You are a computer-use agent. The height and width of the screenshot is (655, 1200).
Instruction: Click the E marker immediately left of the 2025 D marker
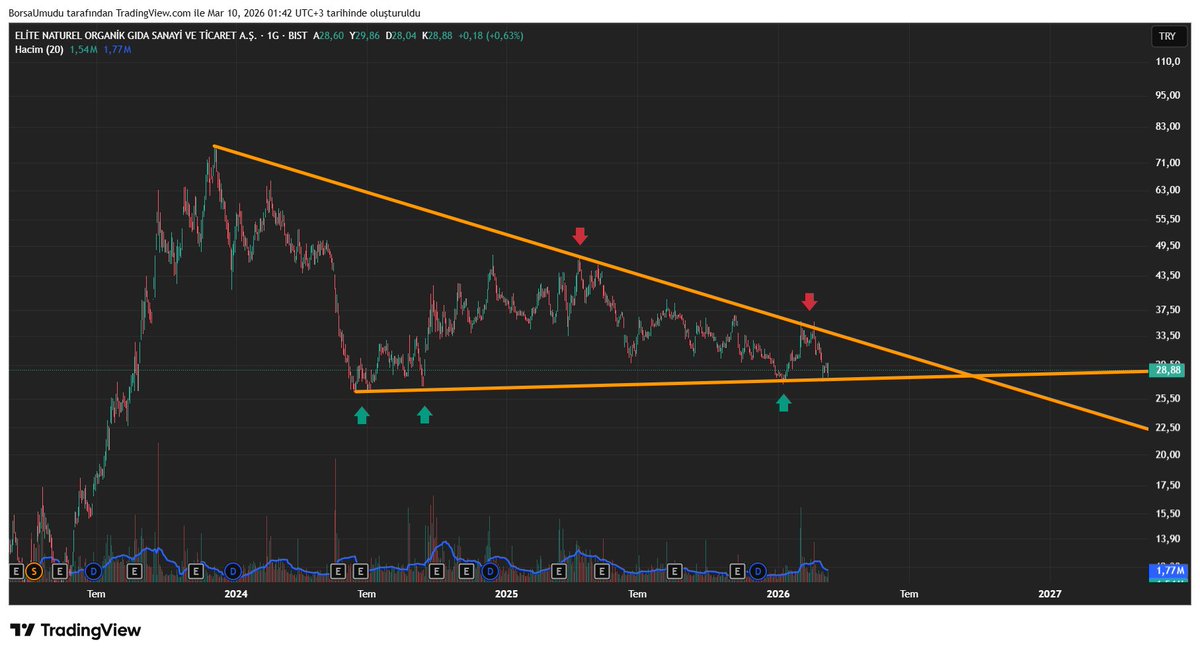(x=466, y=571)
